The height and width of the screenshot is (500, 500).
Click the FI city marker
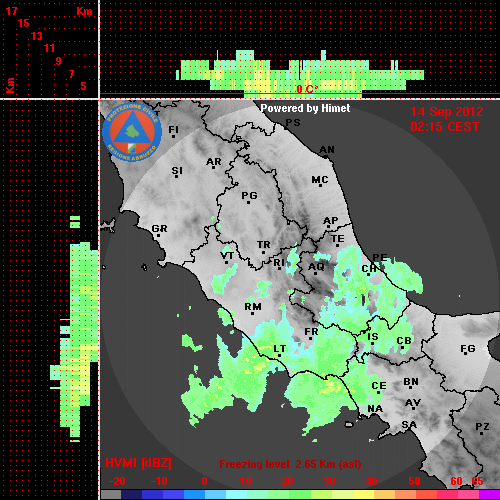click(x=173, y=131)
